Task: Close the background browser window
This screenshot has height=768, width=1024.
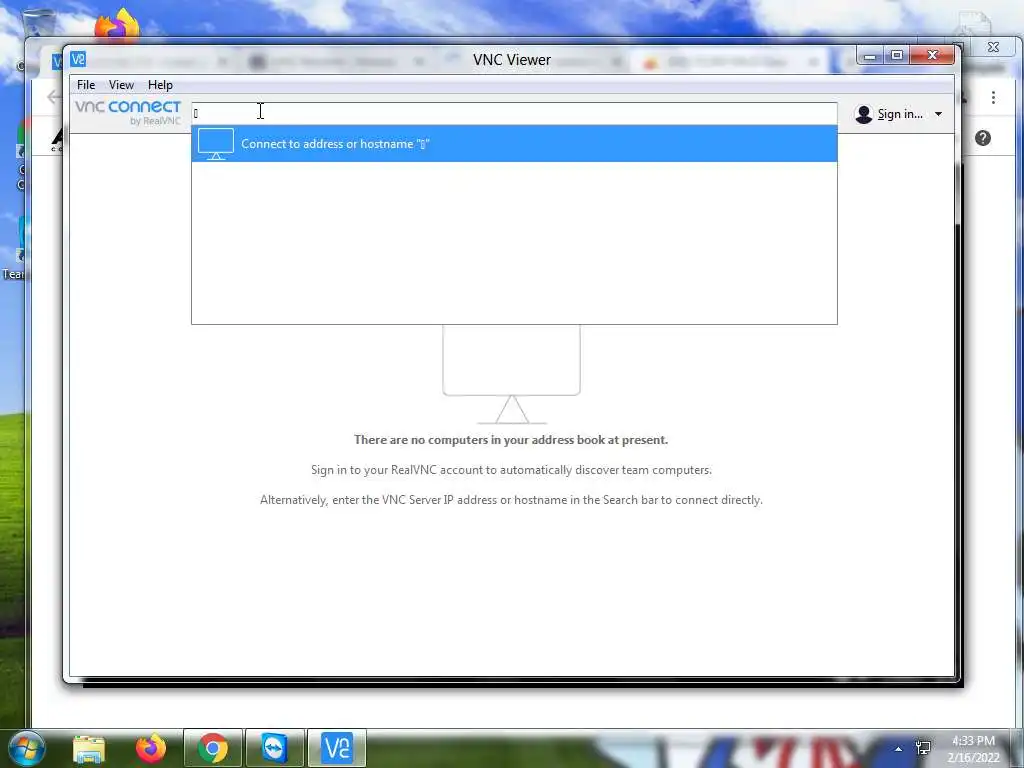Action: point(993,47)
